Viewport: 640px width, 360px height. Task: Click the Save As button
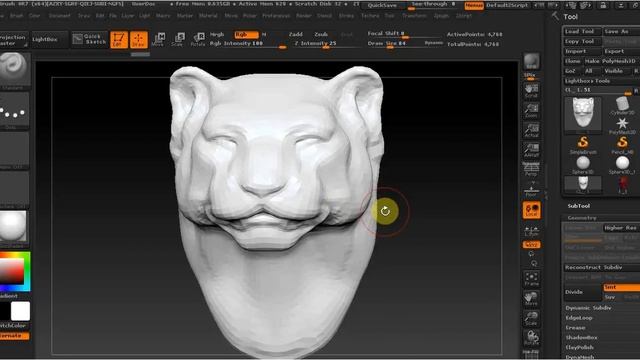coord(621,31)
